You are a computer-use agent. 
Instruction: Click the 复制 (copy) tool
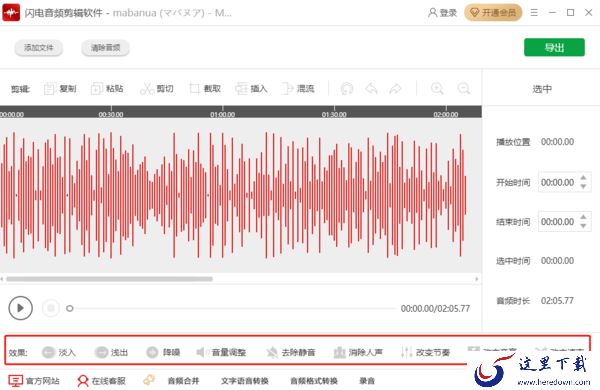click(x=60, y=89)
